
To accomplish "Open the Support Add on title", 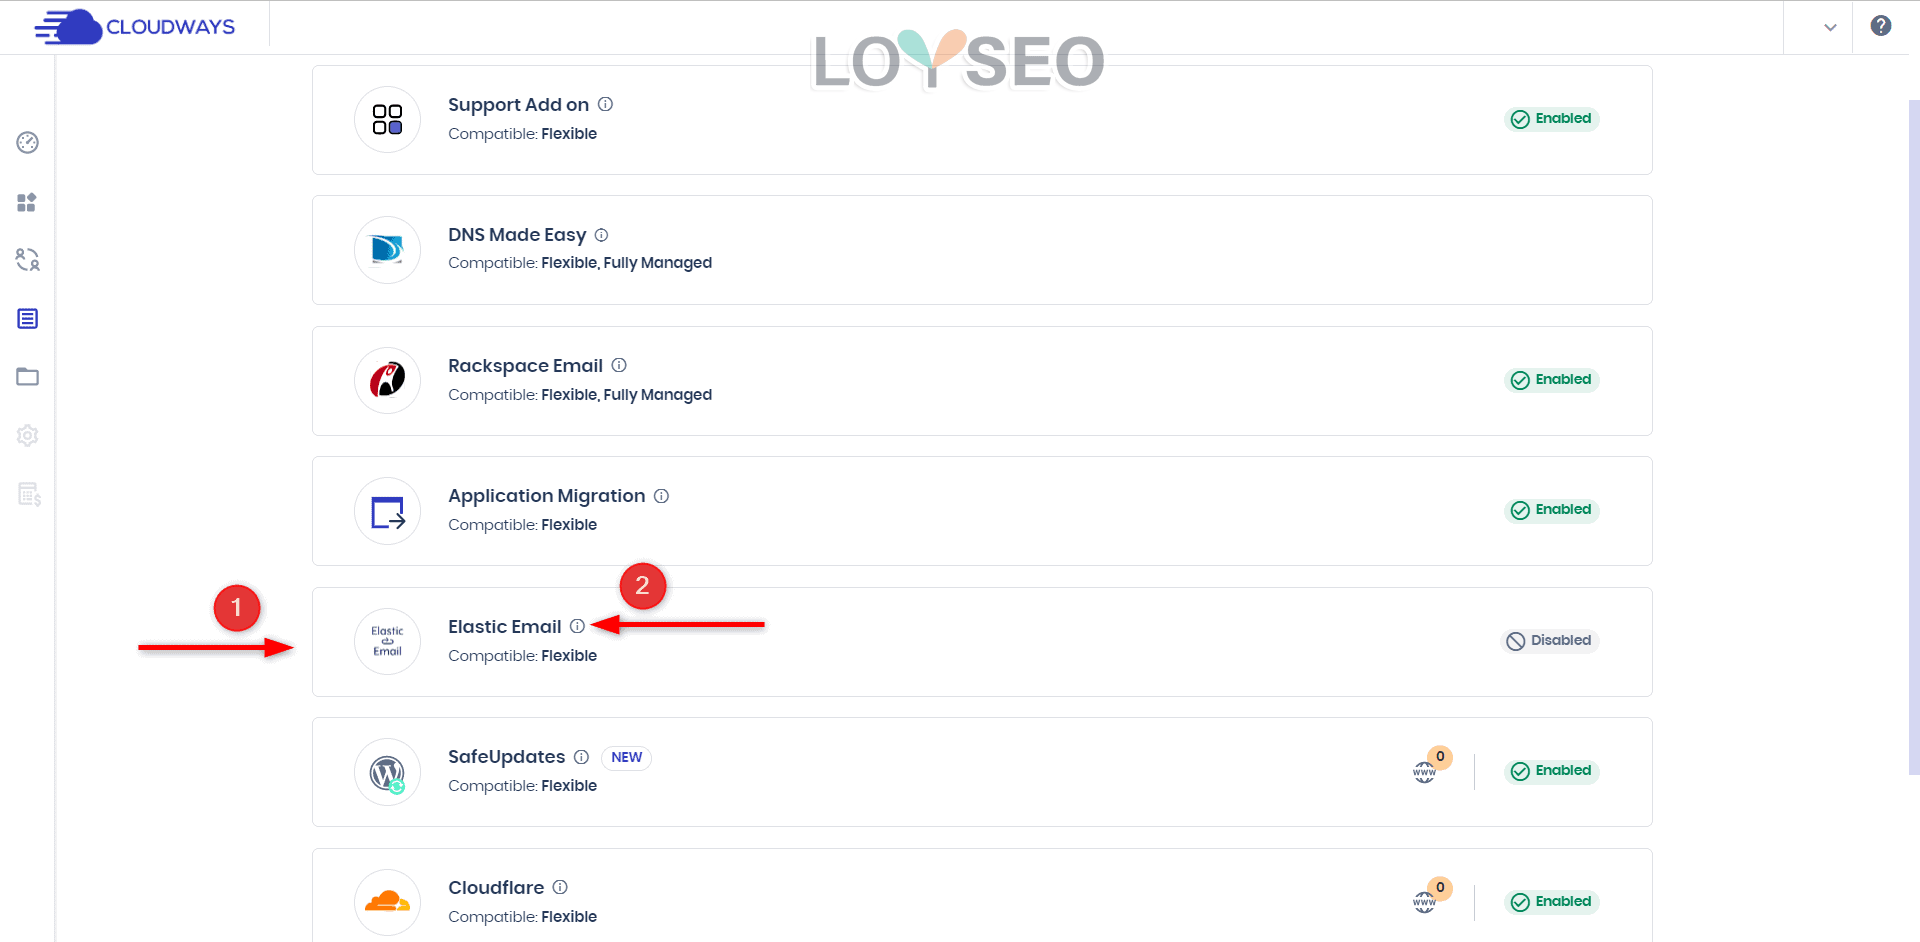I will (x=518, y=105).
